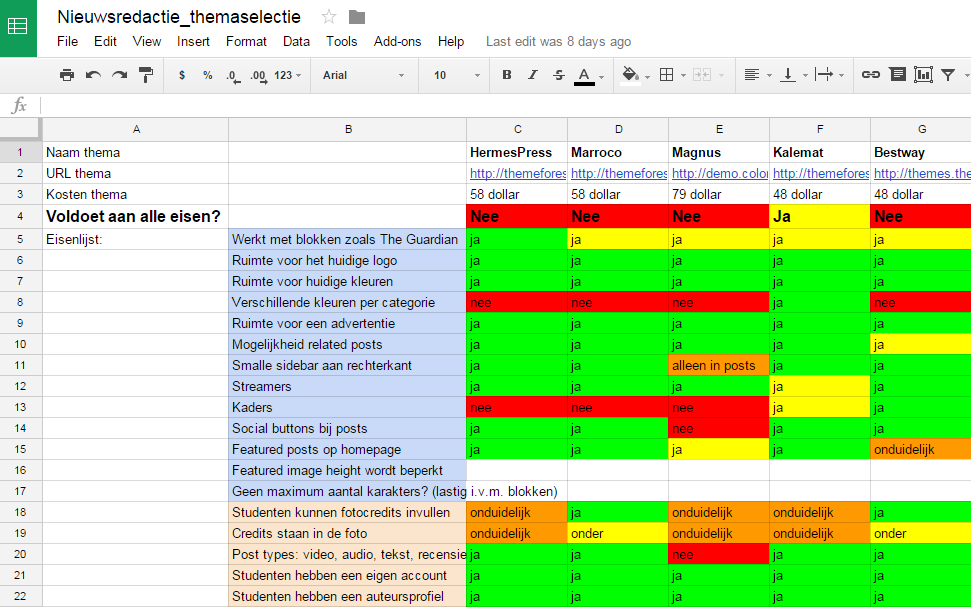This screenshot has width=971, height=607.
Task: Expand text color dropdown arrow
Action: [x=601, y=77]
